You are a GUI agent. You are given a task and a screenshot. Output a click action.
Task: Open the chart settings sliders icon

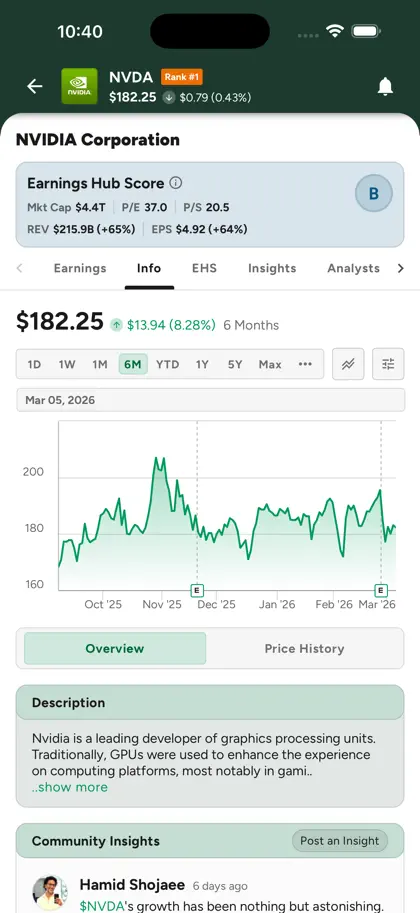click(x=388, y=364)
